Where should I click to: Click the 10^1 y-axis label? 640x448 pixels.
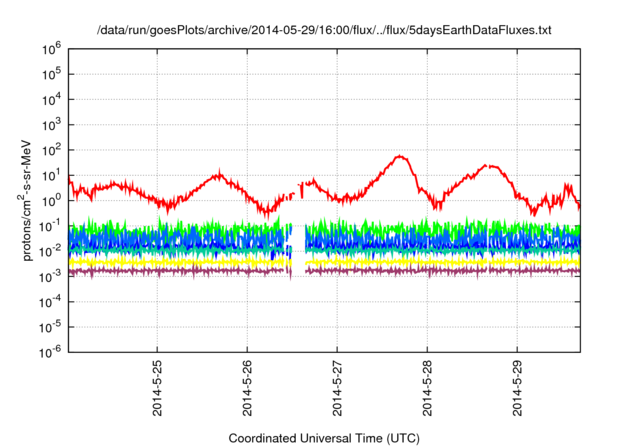51,176
